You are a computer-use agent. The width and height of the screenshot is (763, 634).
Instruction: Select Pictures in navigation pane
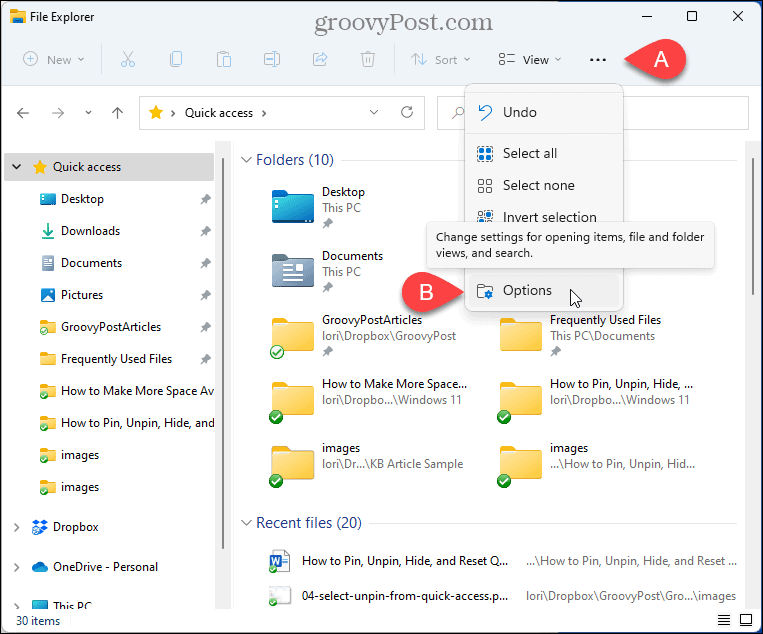(82, 295)
